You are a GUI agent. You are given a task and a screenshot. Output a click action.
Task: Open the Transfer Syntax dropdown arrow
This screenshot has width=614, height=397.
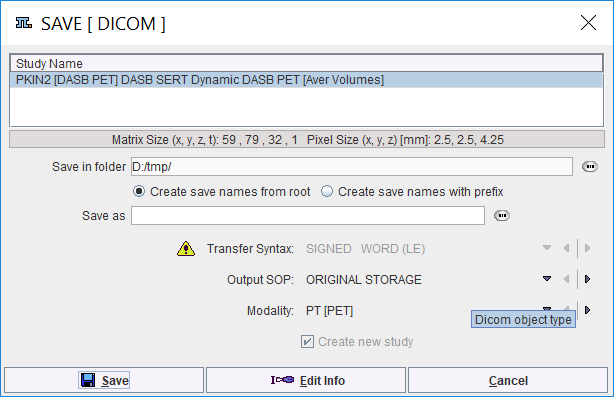click(547, 248)
